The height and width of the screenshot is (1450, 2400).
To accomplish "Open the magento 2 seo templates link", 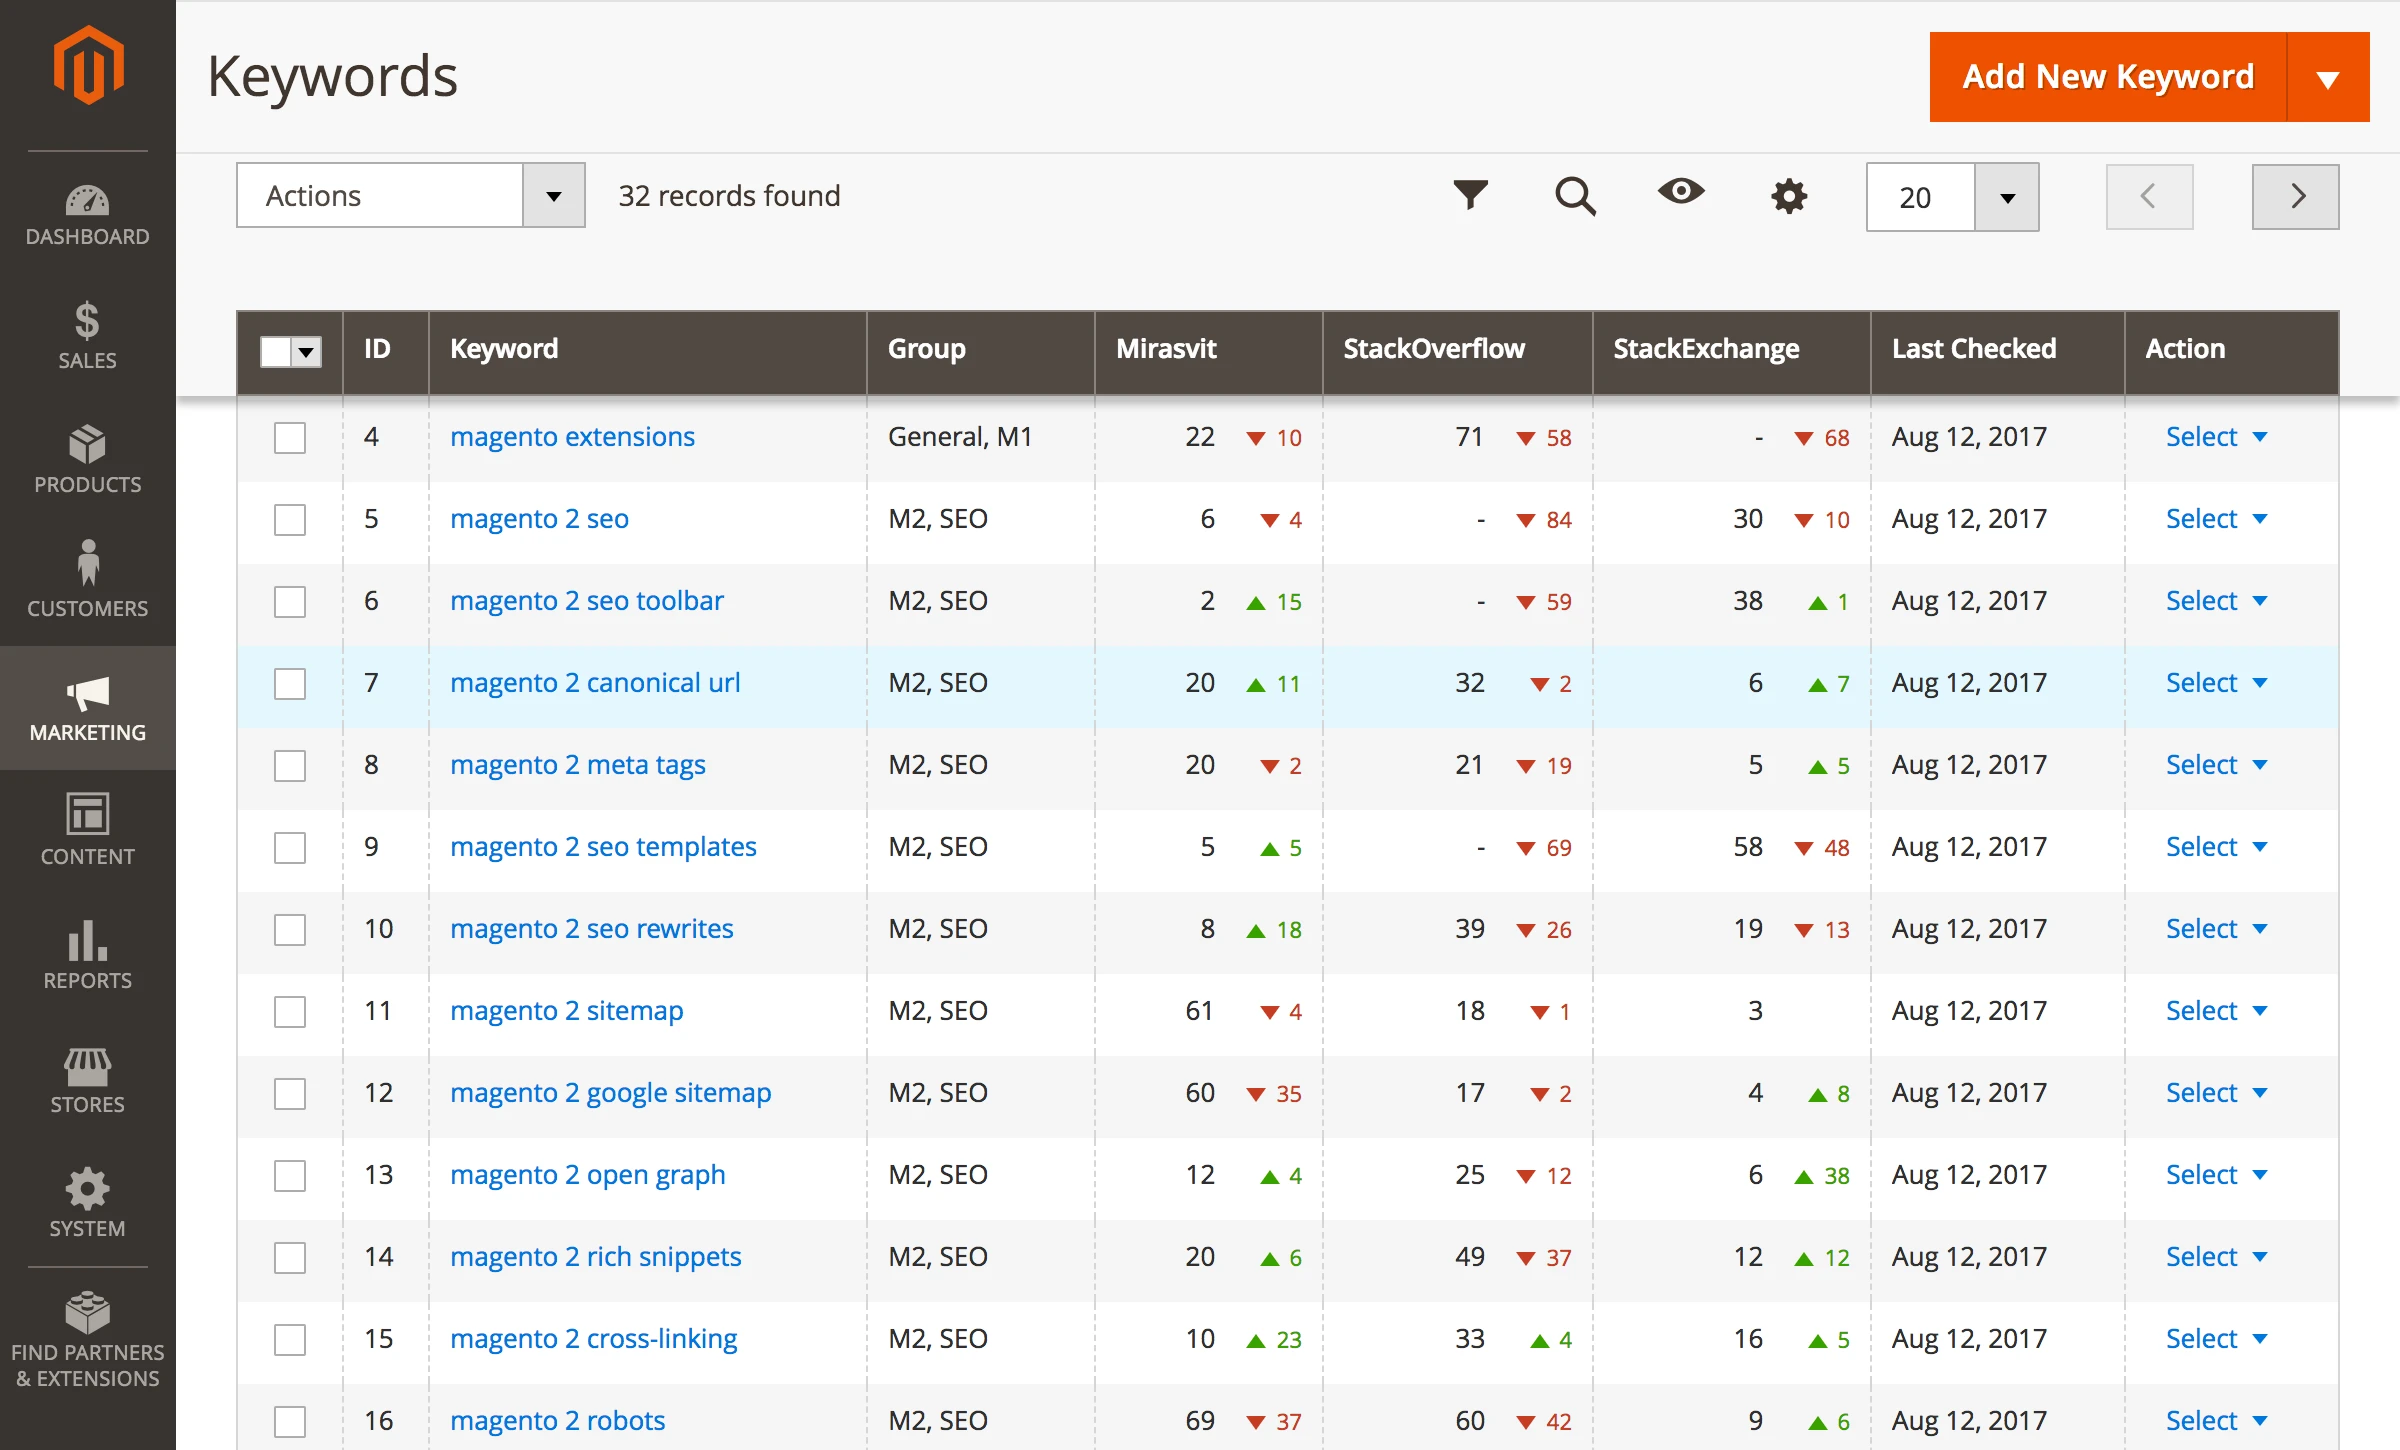I will 603,847.
